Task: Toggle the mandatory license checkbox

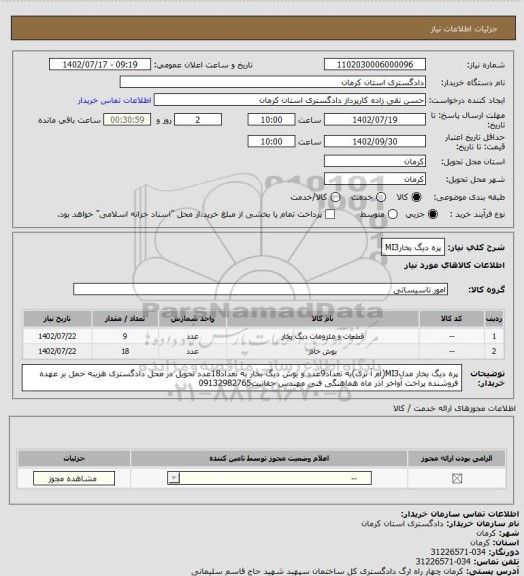Action: tap(457, 479)
